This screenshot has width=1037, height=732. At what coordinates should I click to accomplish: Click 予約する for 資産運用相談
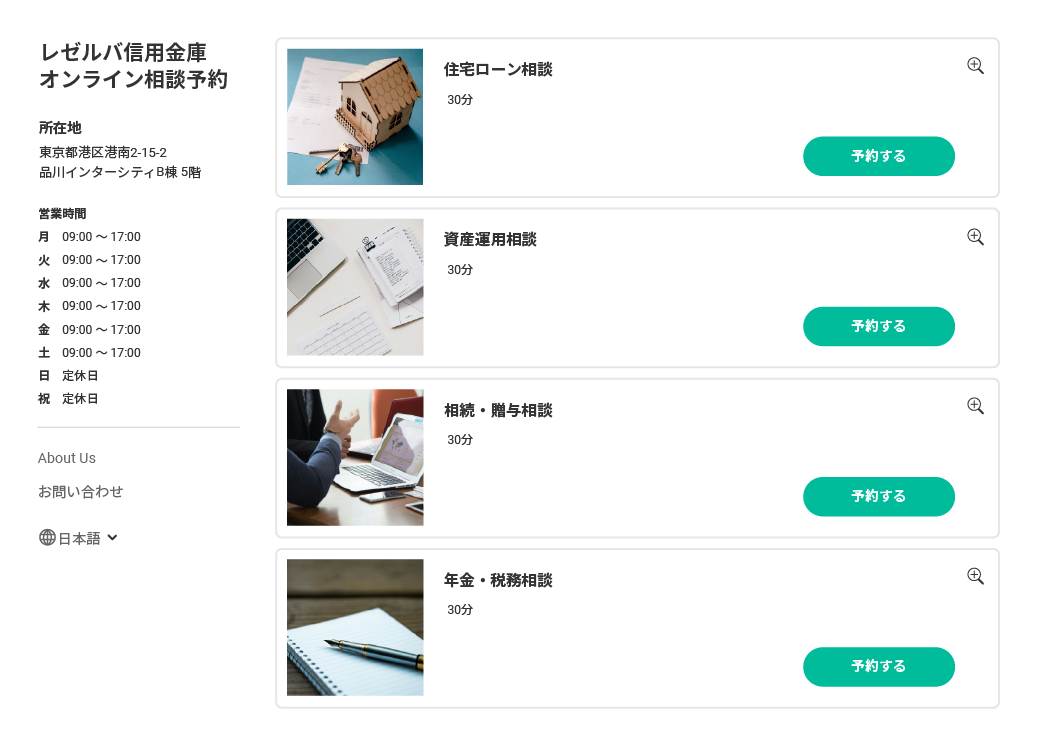point(878,326)
